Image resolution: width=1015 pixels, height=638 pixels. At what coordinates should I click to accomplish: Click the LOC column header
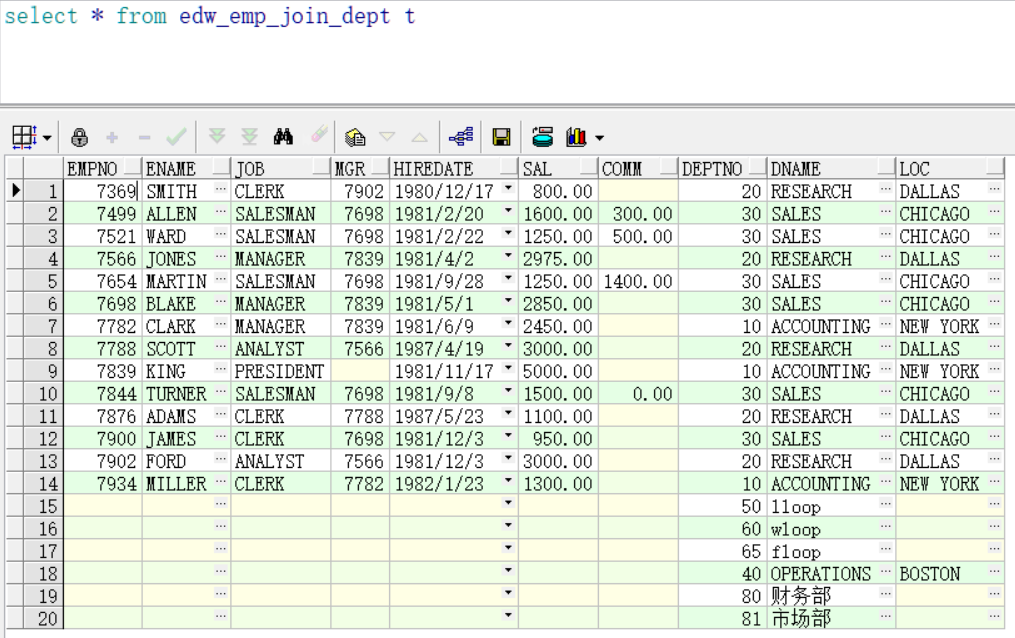(950, 169)
